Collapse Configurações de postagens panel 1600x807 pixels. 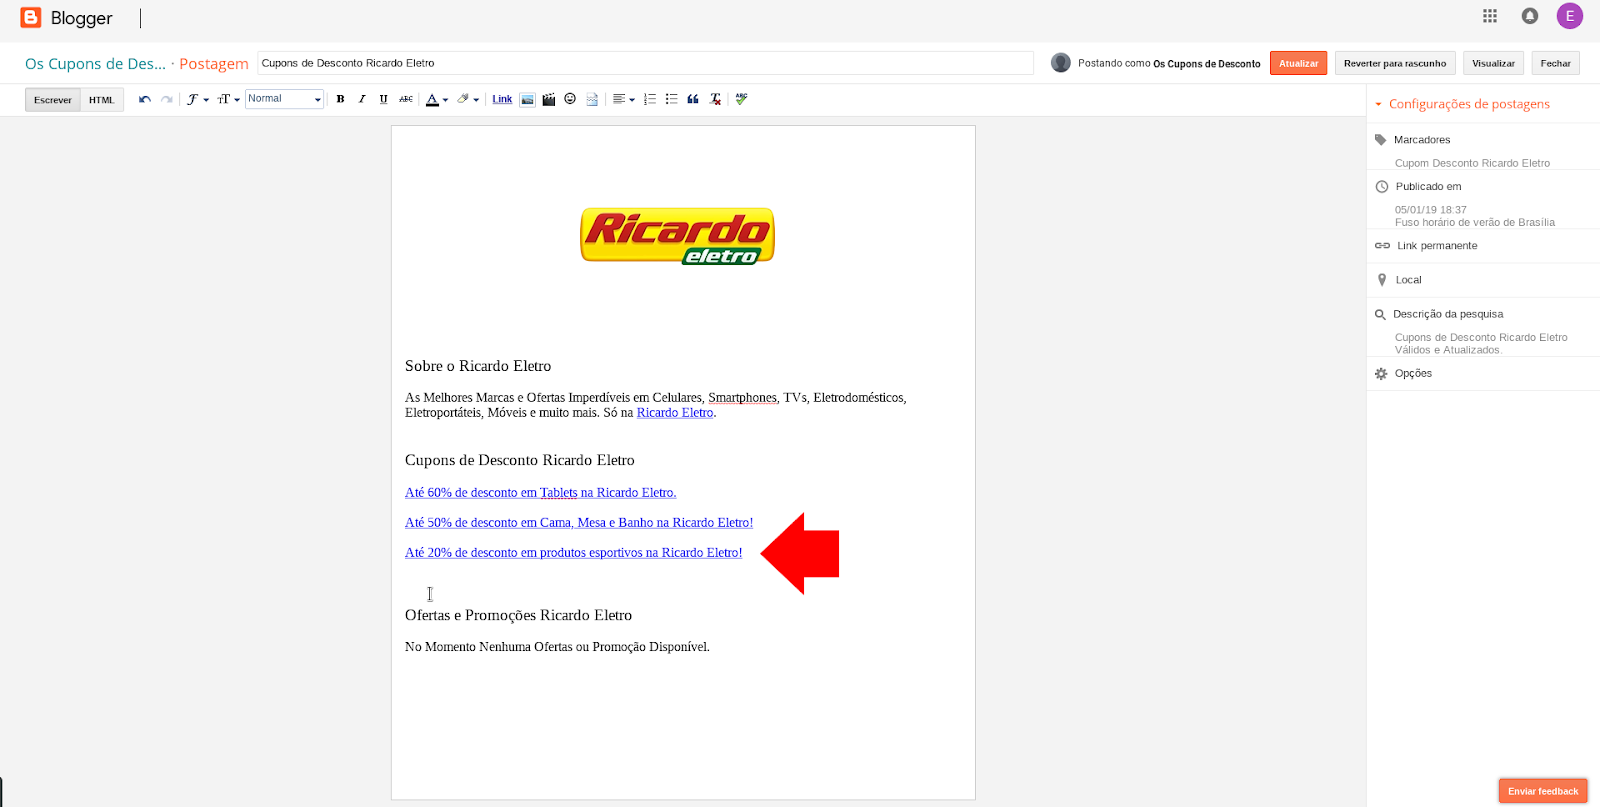coord(1469,104)
